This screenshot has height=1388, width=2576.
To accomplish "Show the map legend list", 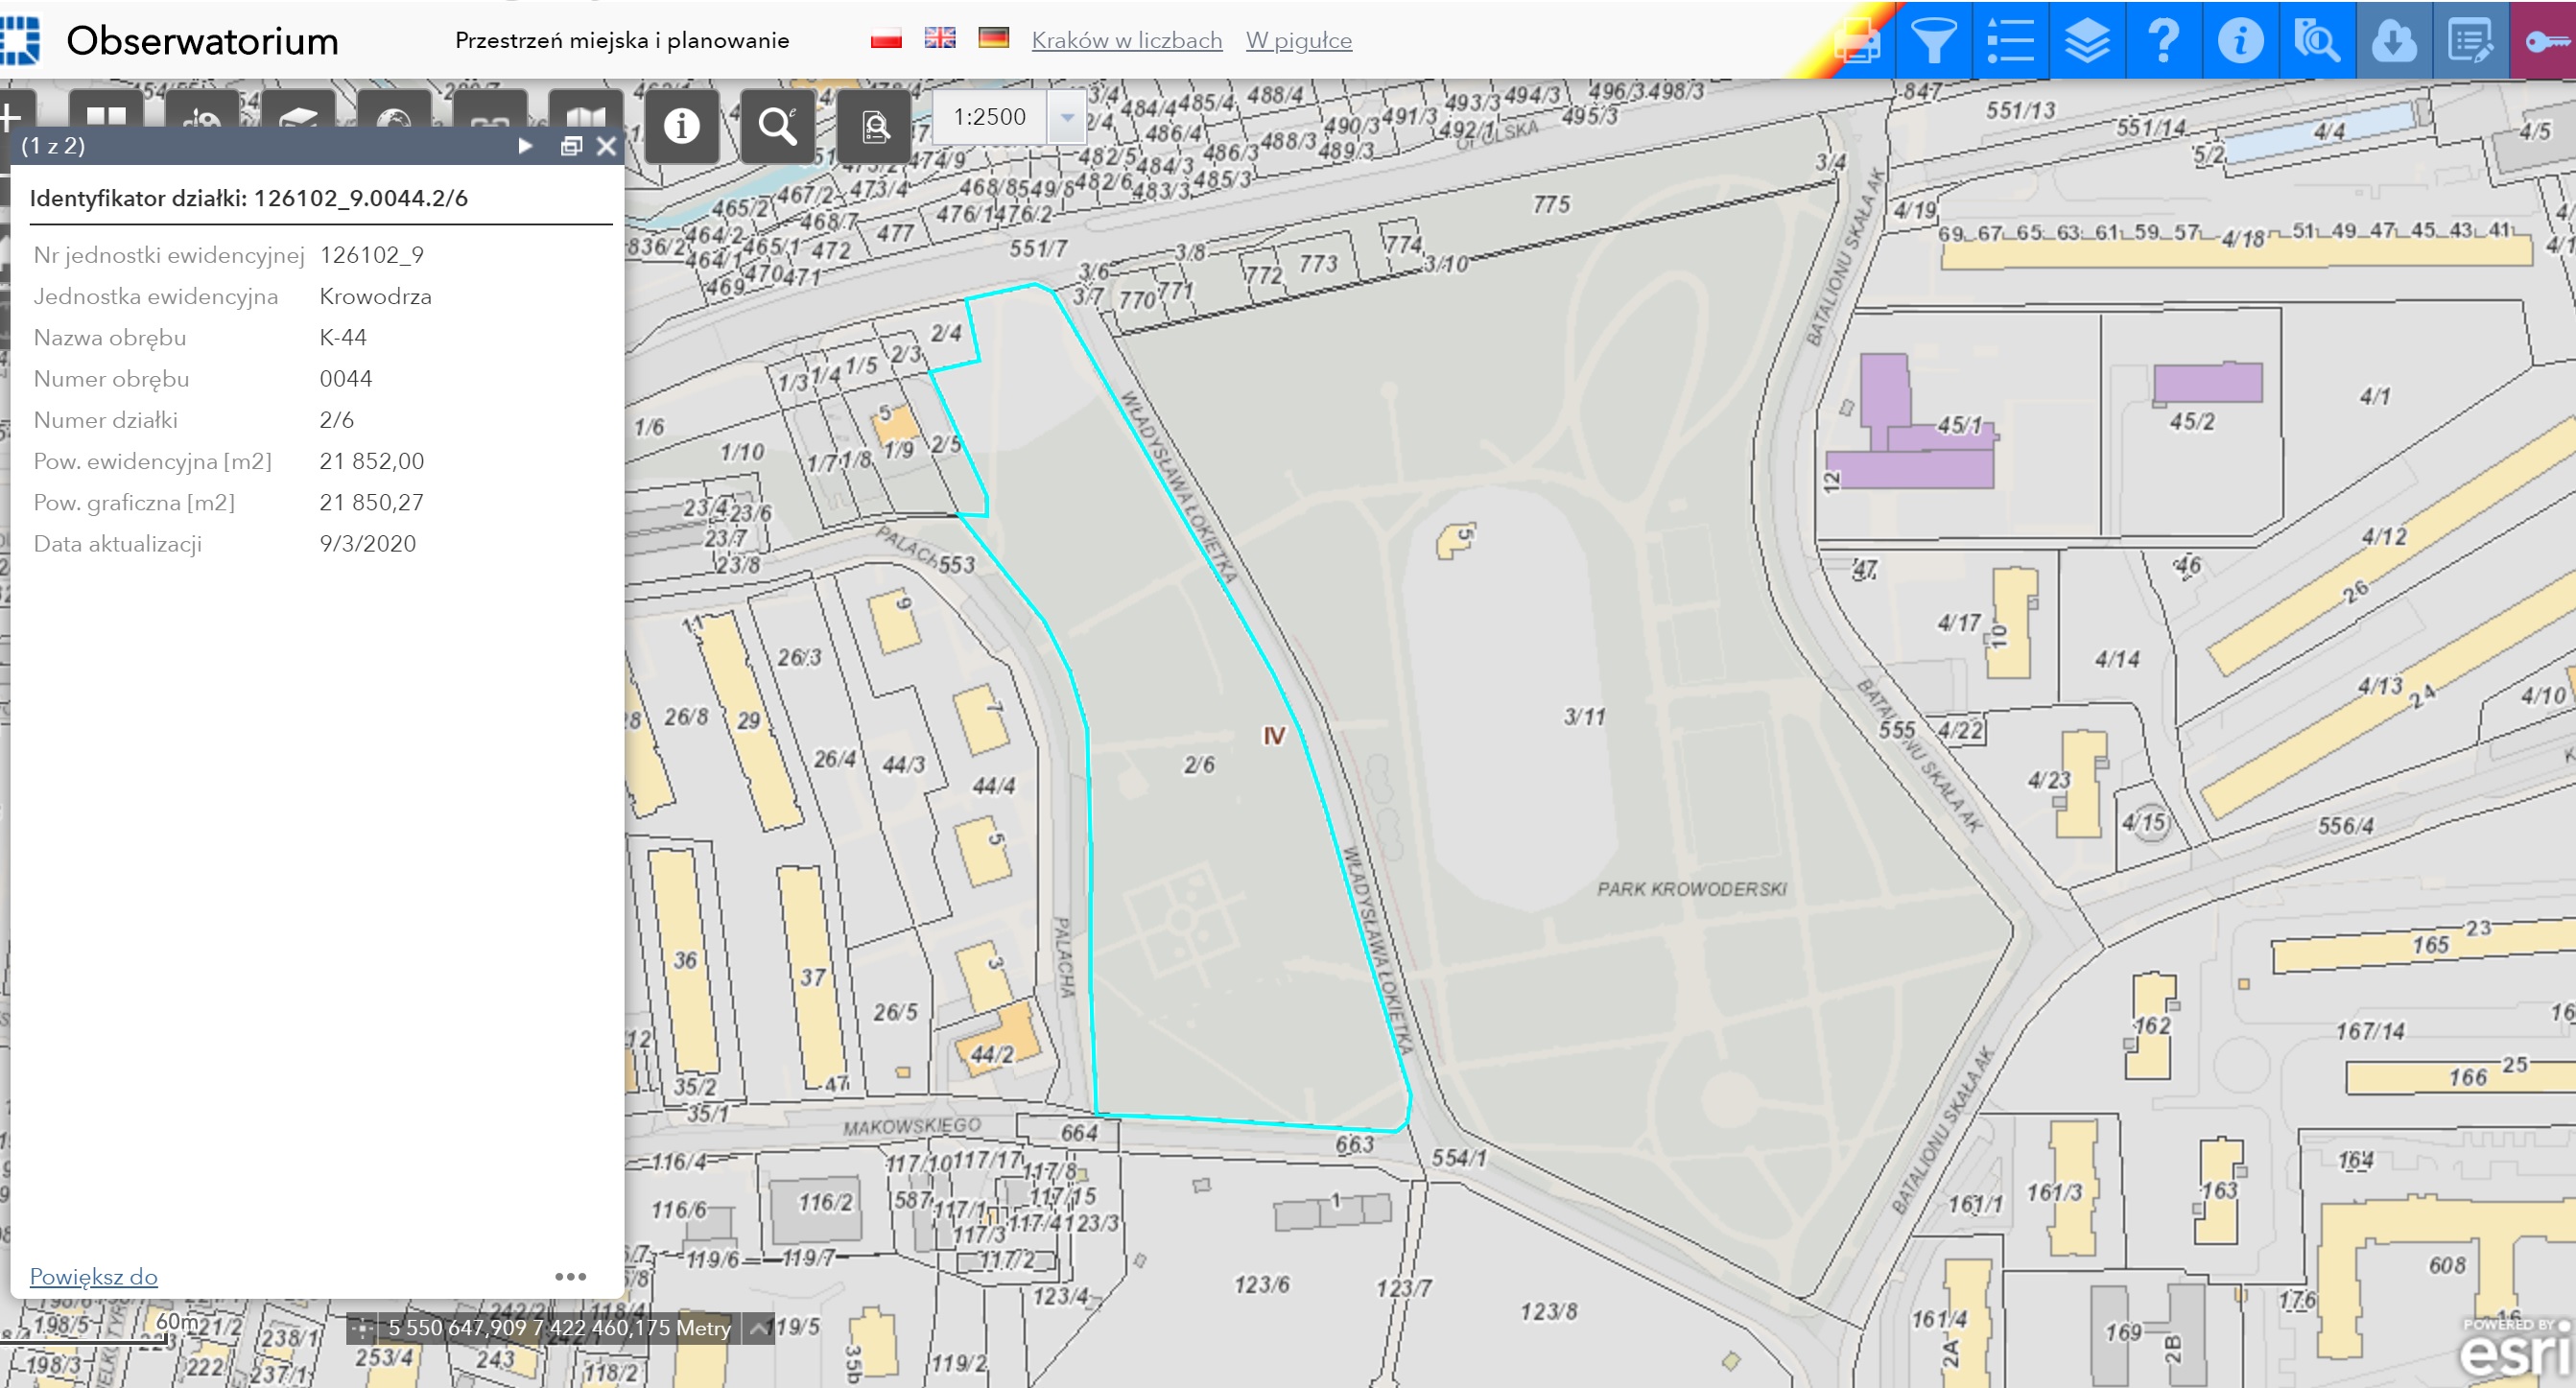I will click(x=2010, y=41).
